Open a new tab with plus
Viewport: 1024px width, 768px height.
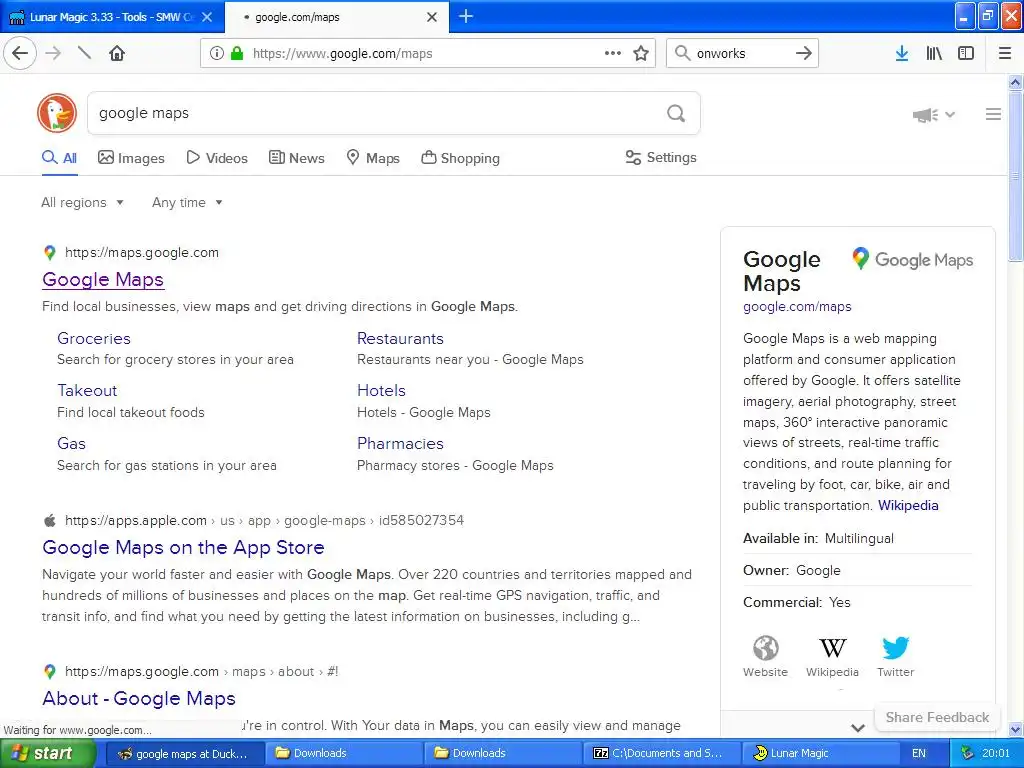[466, 16]
